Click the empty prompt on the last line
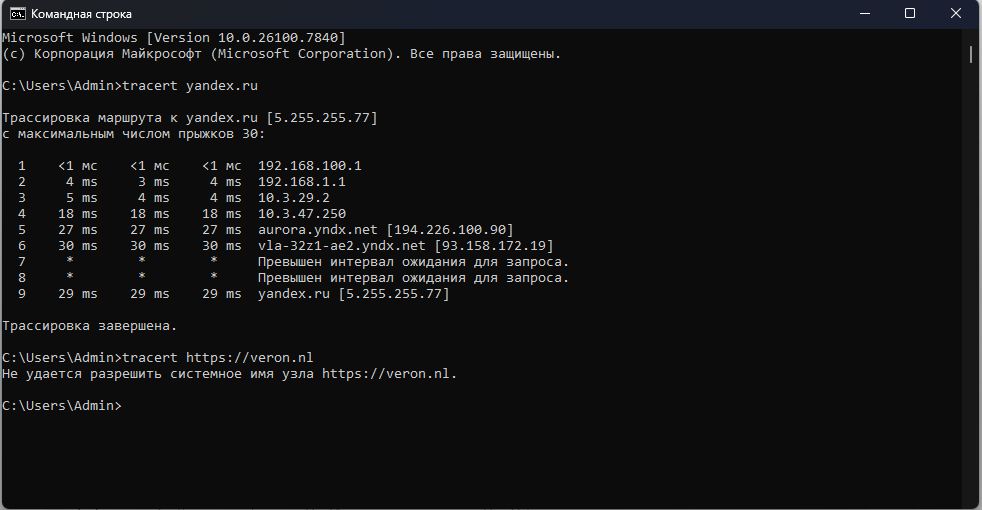 point(125,405)
